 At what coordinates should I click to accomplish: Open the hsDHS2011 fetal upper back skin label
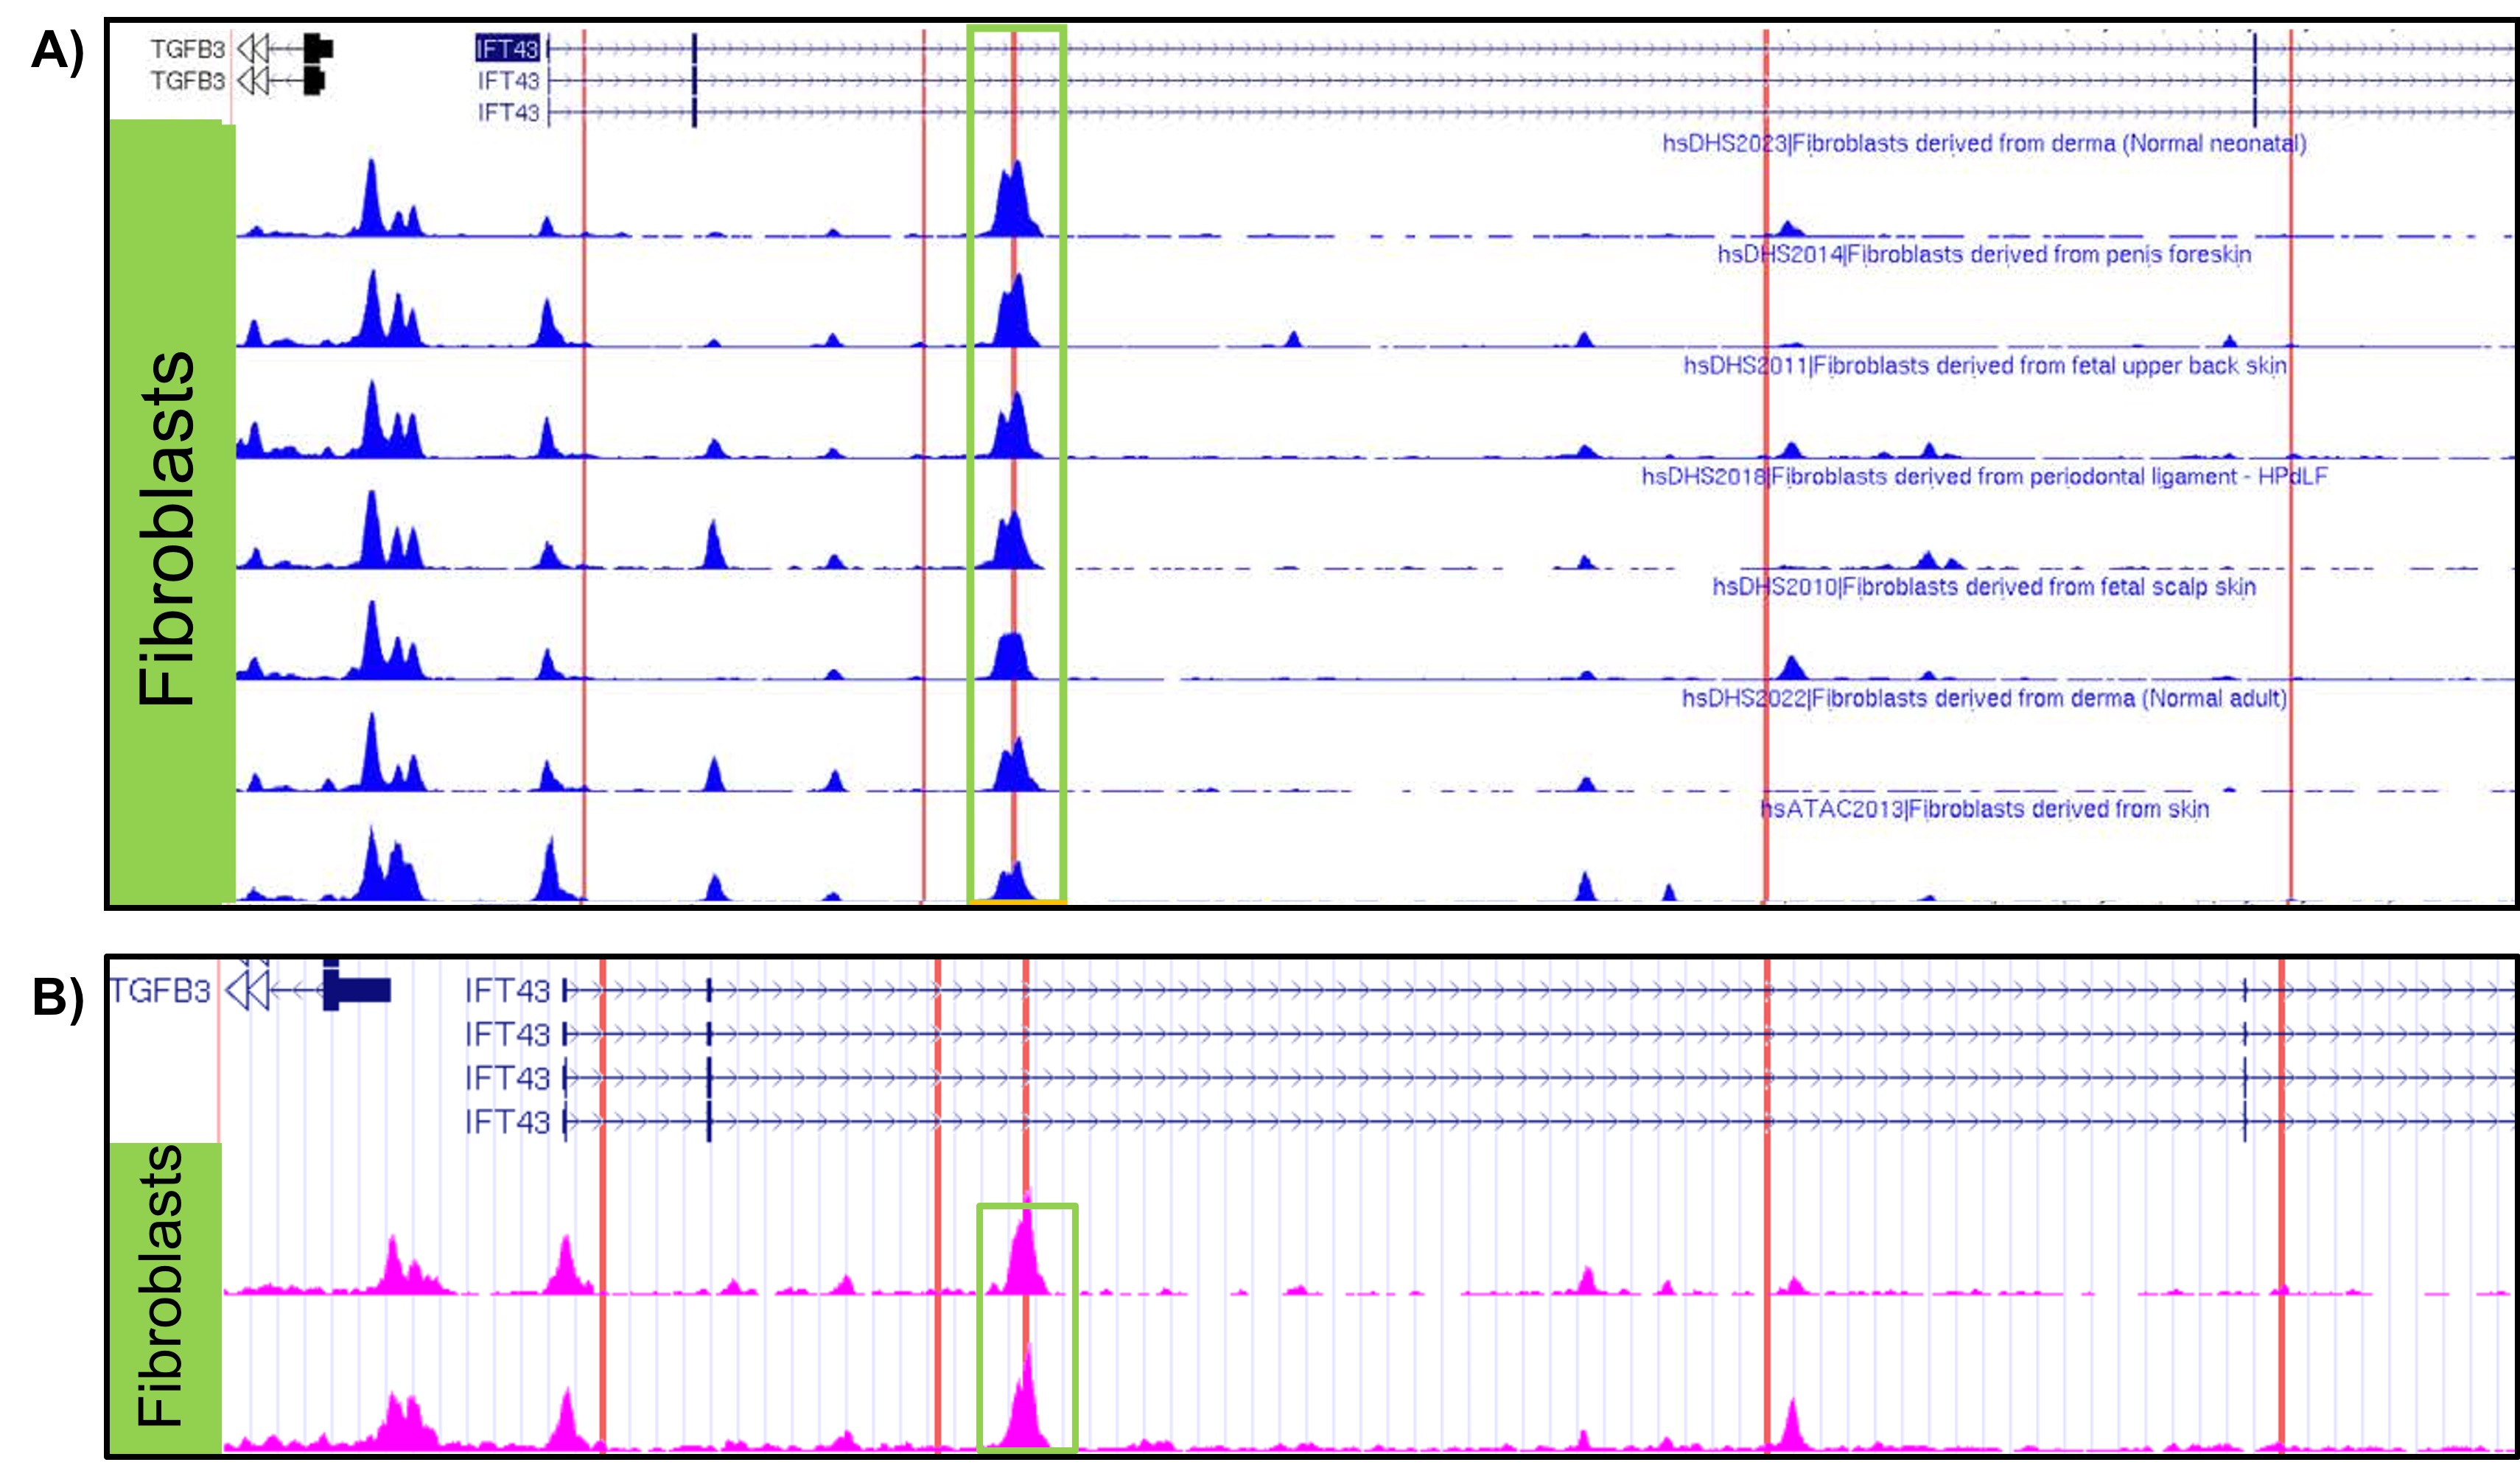click(1984, 366)
